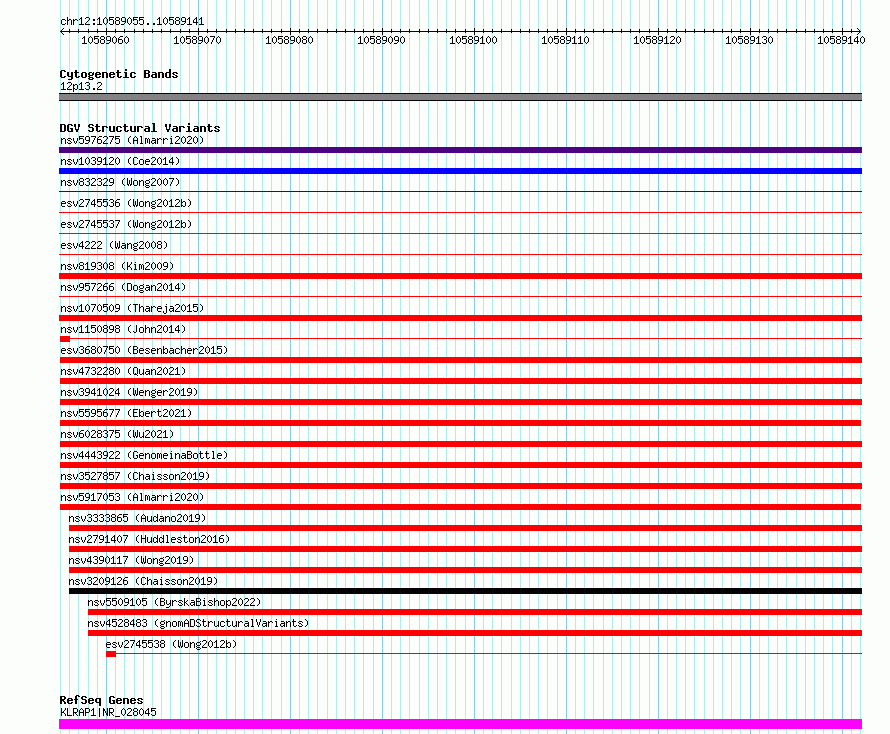Click ruler position 10589100

pyautogui.click(x=473, y=40)
